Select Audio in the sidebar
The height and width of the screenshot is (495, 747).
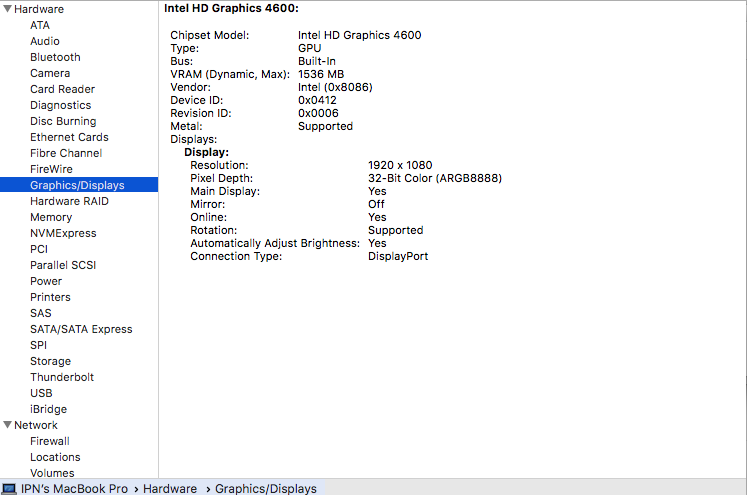(45, 41)
